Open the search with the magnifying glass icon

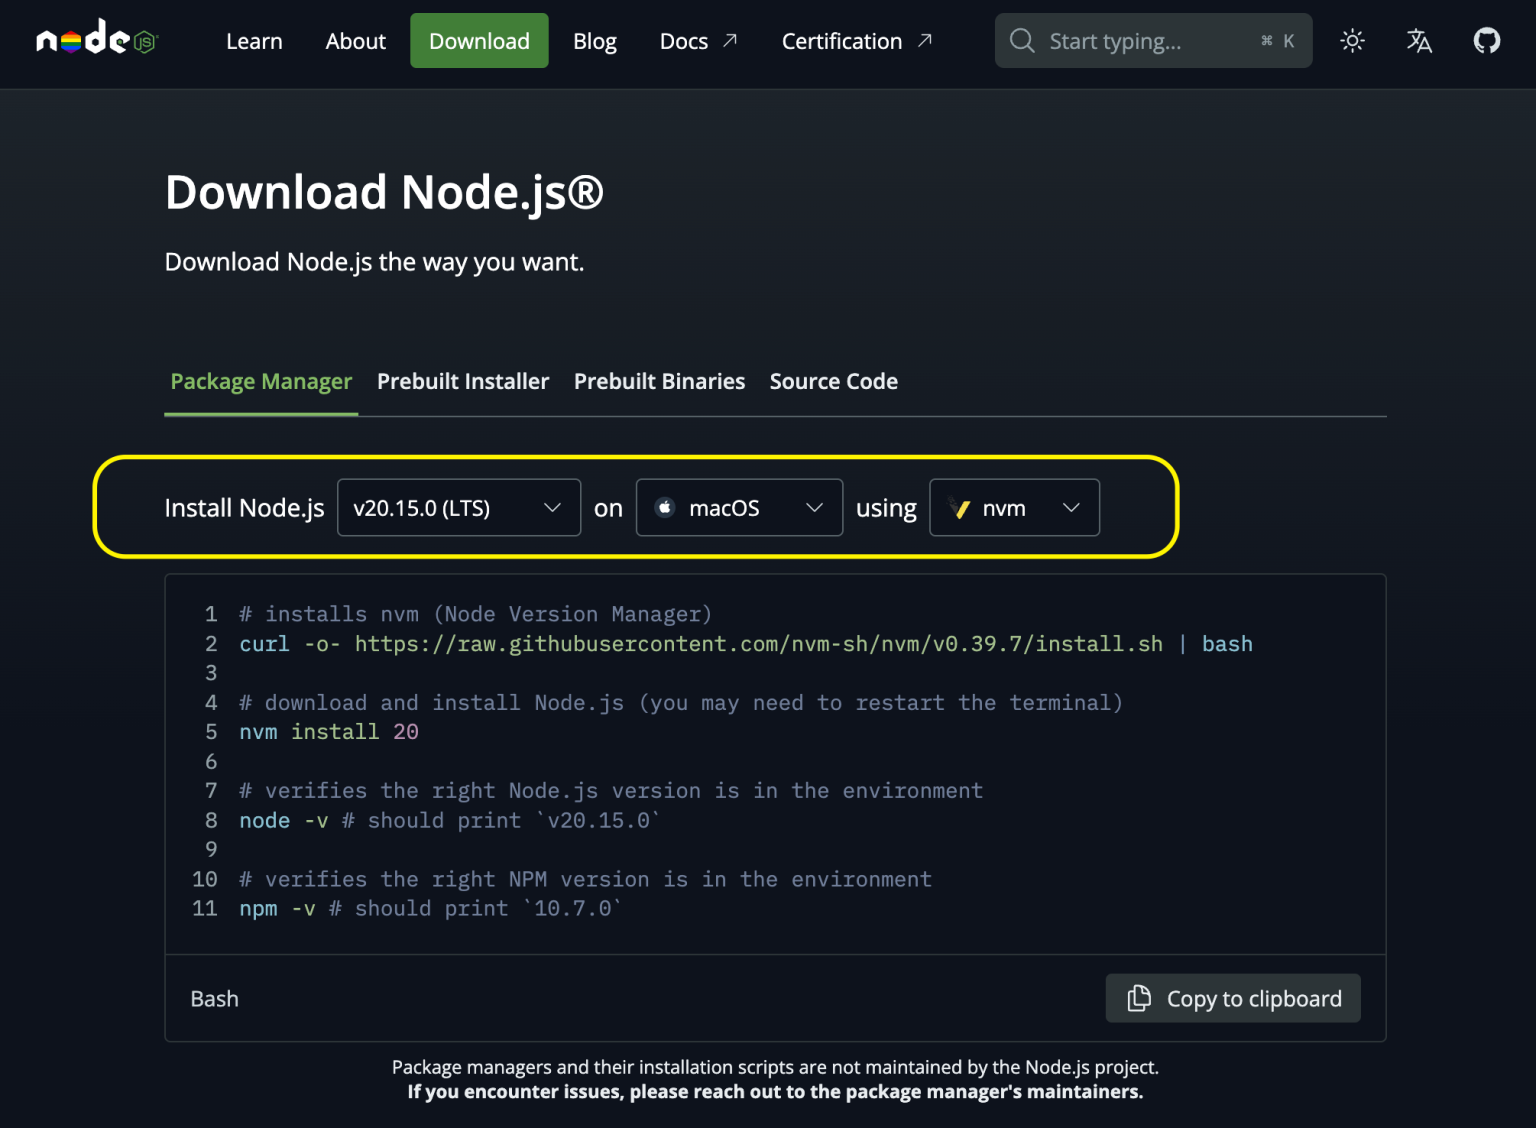coord(1021,40)
